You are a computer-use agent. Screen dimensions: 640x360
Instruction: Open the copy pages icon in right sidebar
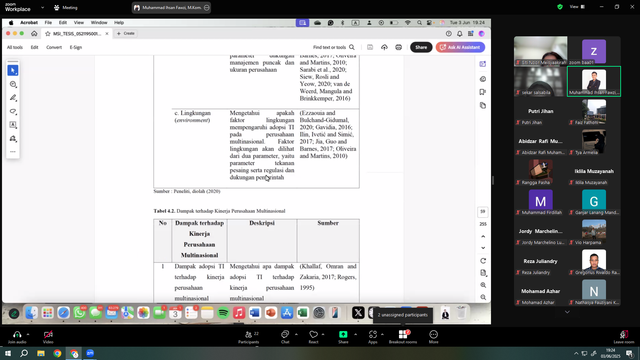pos(483,106)
